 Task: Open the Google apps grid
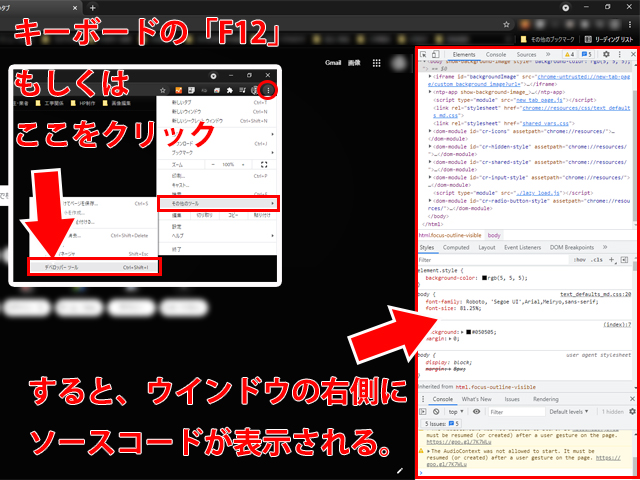pos(376,62)
